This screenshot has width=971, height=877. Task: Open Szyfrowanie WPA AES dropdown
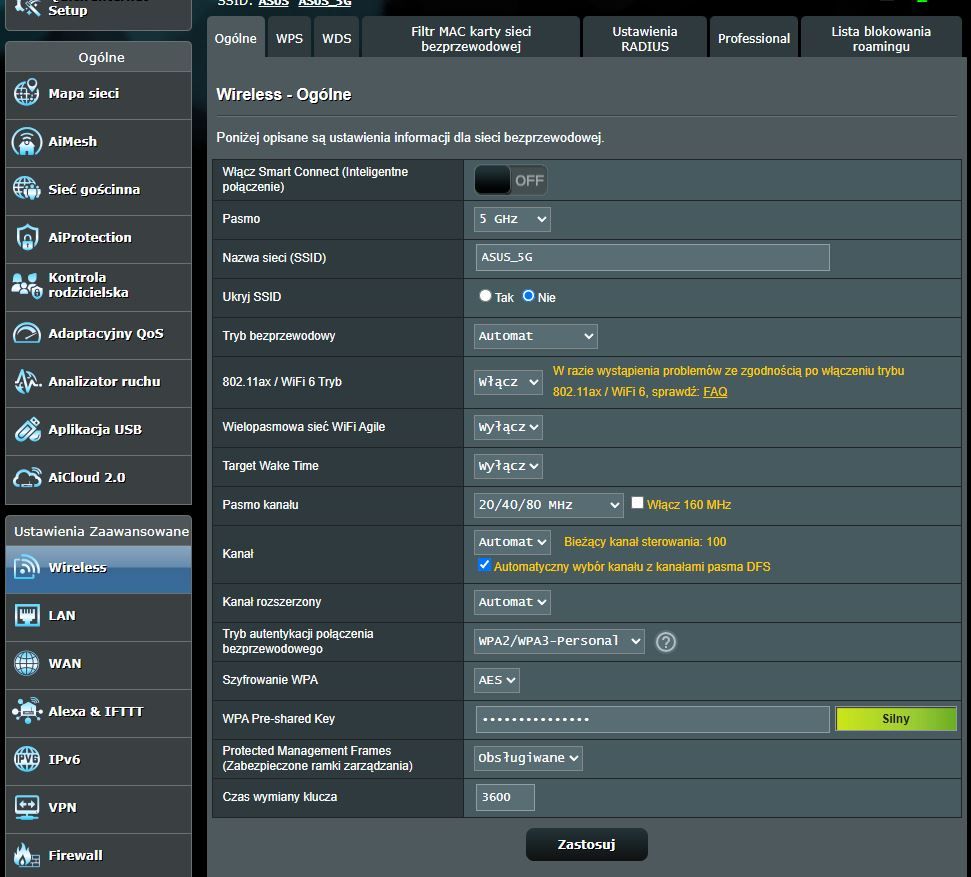pyautogui.click(x=497, y=680)
